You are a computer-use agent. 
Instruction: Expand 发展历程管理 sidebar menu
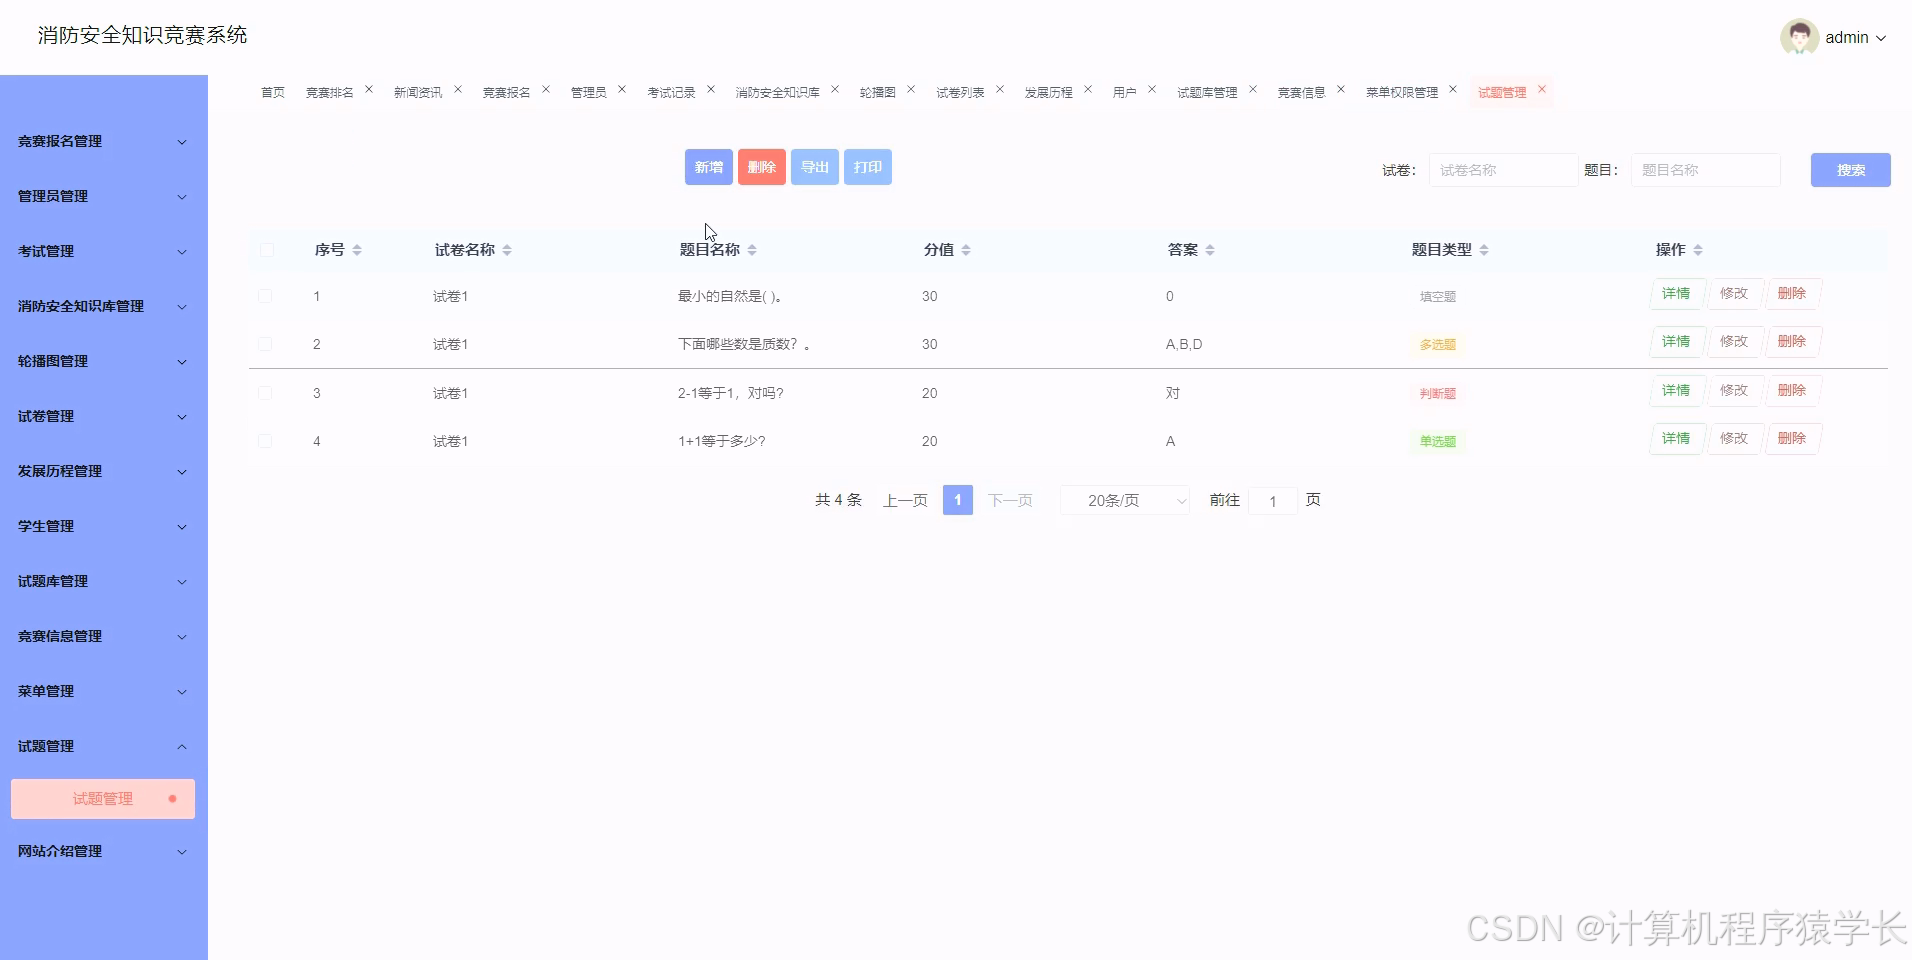click(103, 472)
